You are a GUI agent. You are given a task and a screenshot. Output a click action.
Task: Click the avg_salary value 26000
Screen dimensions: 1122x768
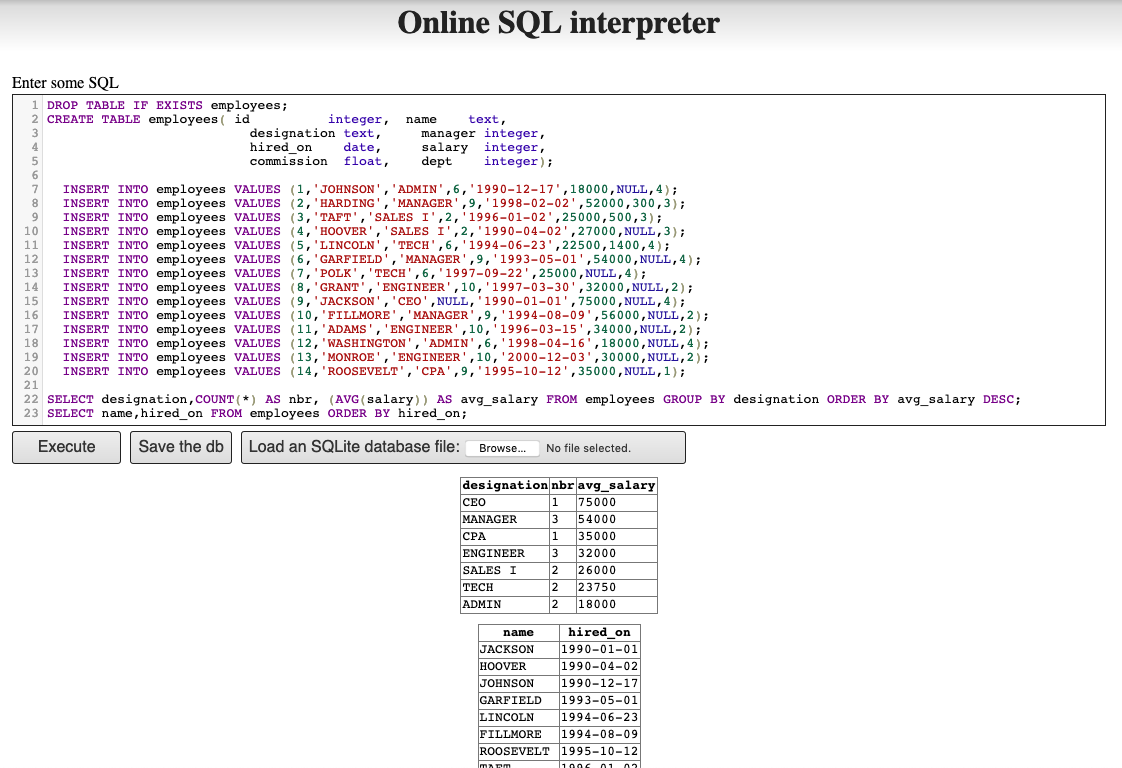616,570
